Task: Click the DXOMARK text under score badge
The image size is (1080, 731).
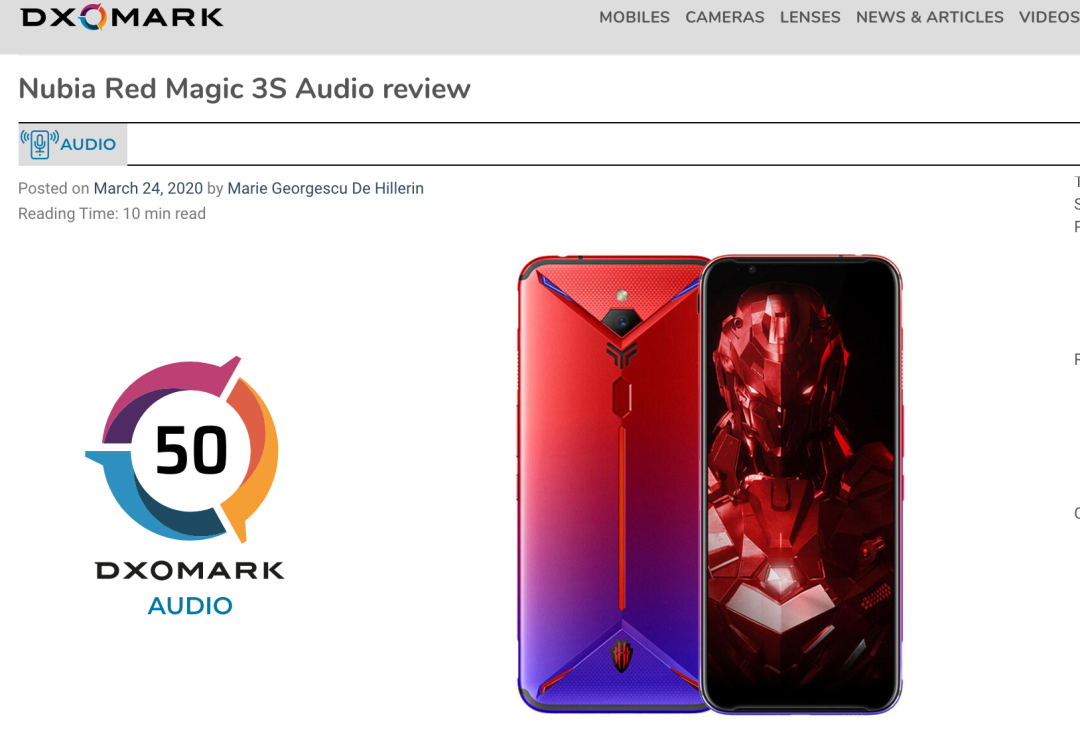Action: tap(189, 570)
